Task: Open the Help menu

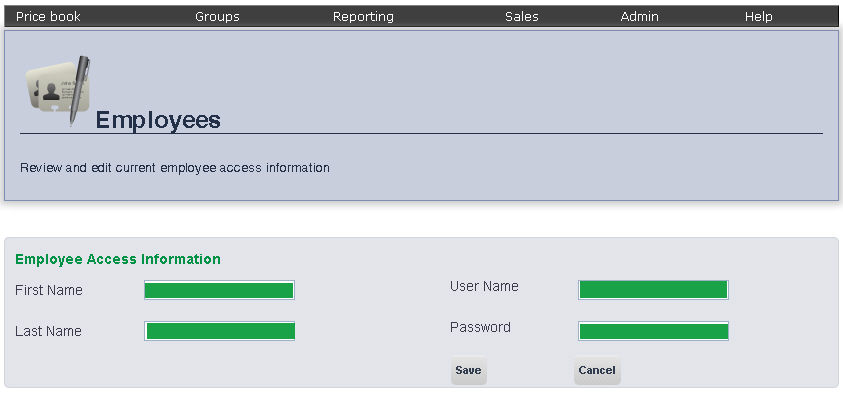Action: pyautogui.click(x=759, y=17)
